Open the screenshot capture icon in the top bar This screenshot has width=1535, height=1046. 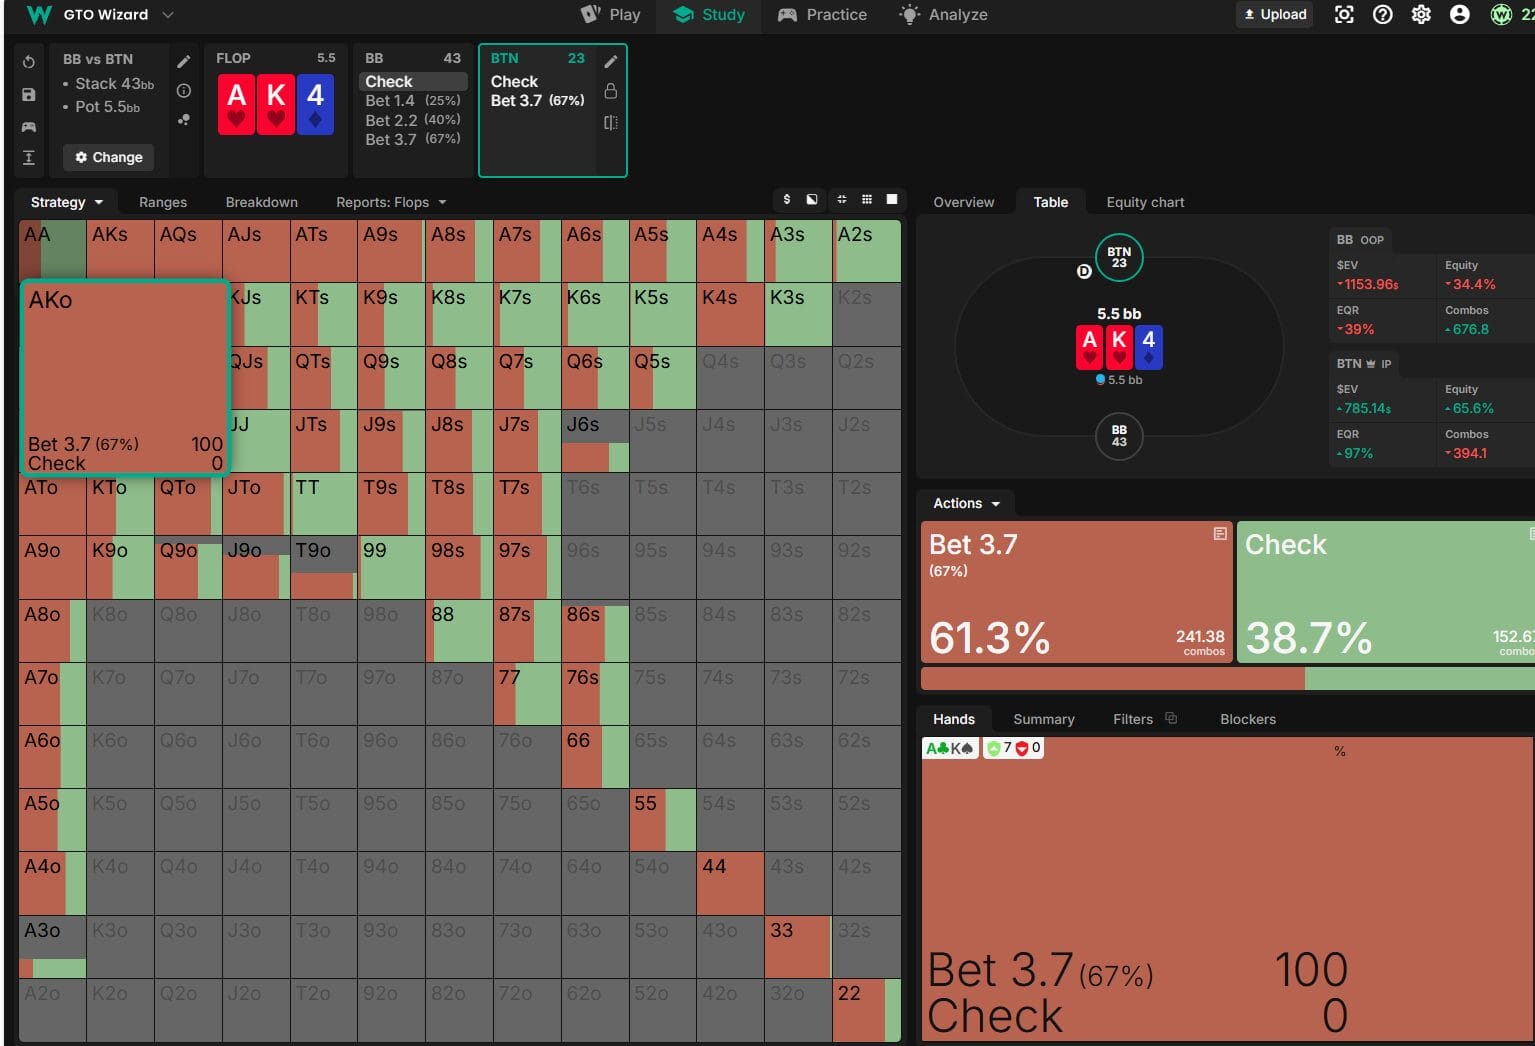click(x=1344, y=15)
